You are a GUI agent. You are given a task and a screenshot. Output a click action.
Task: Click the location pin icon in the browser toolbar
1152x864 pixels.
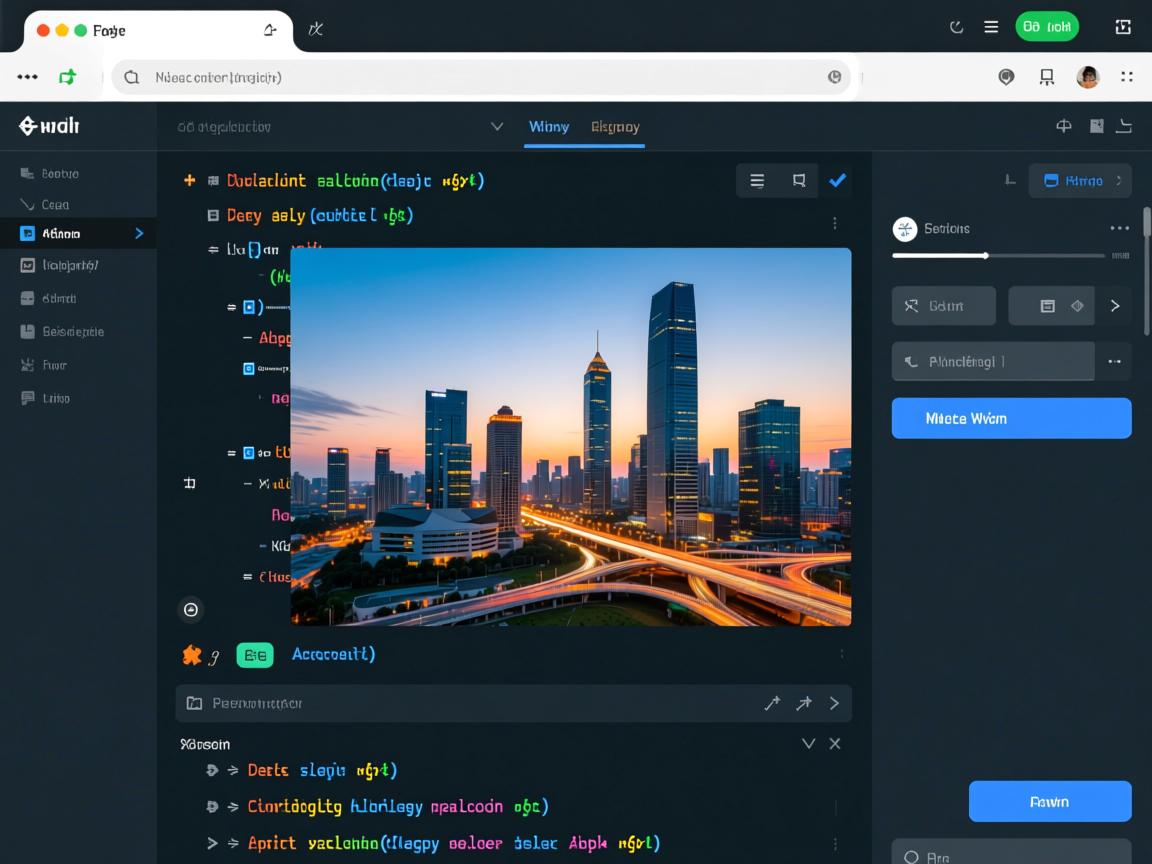(x=1006, y=77)
